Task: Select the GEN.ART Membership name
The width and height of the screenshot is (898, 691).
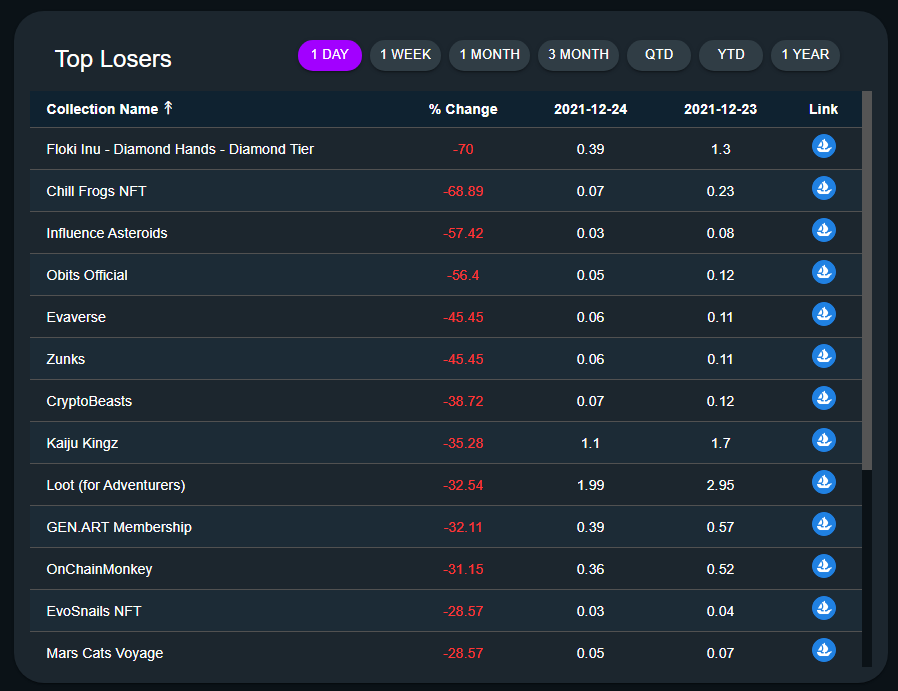Action: (119, 527)
